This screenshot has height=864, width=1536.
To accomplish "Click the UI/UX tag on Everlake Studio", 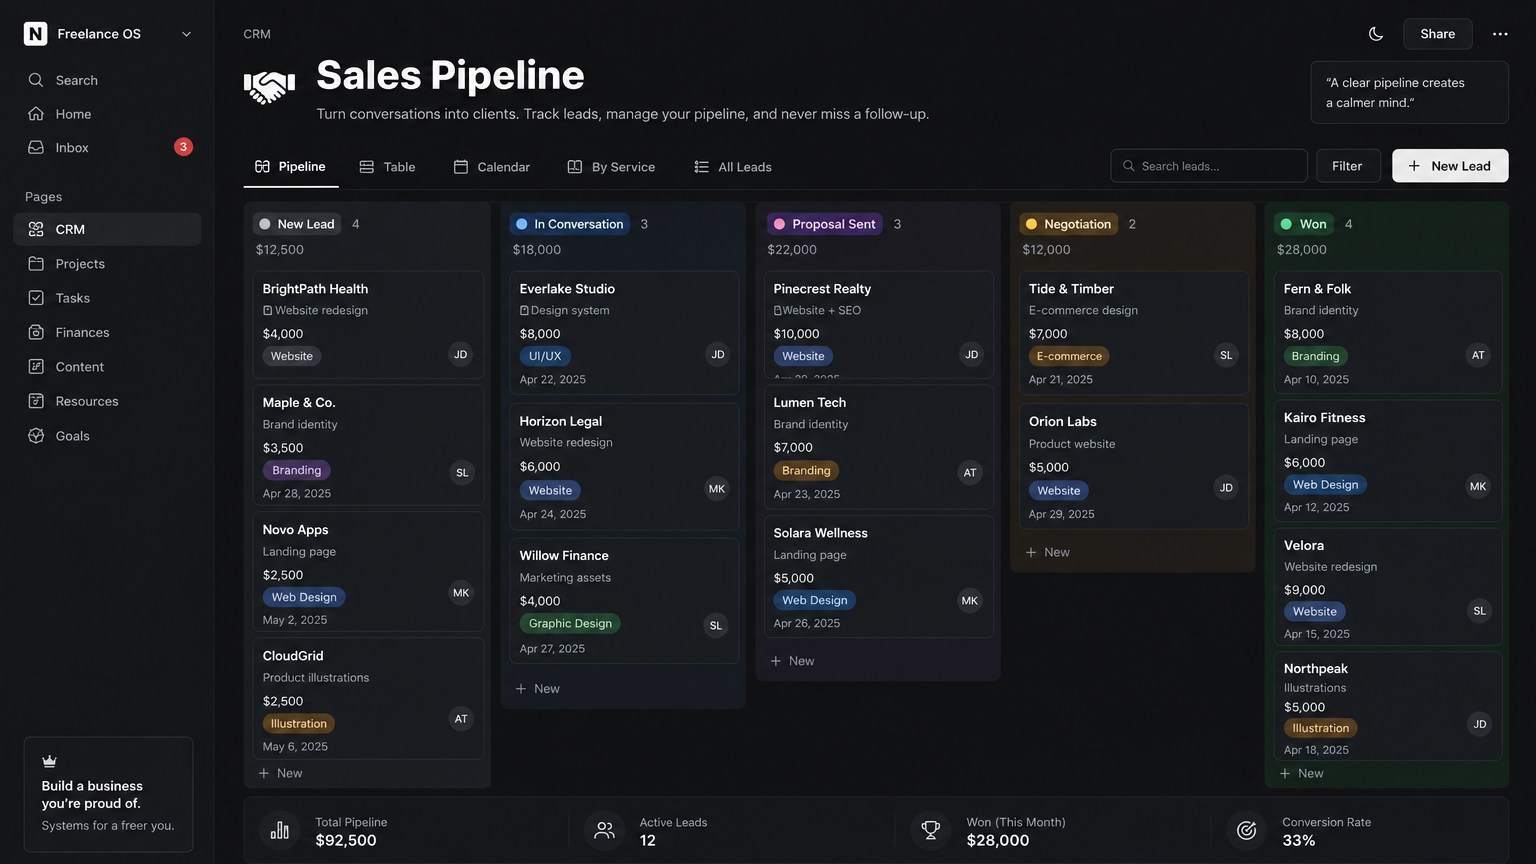I will pyautogui.click(x=545, y=356).
